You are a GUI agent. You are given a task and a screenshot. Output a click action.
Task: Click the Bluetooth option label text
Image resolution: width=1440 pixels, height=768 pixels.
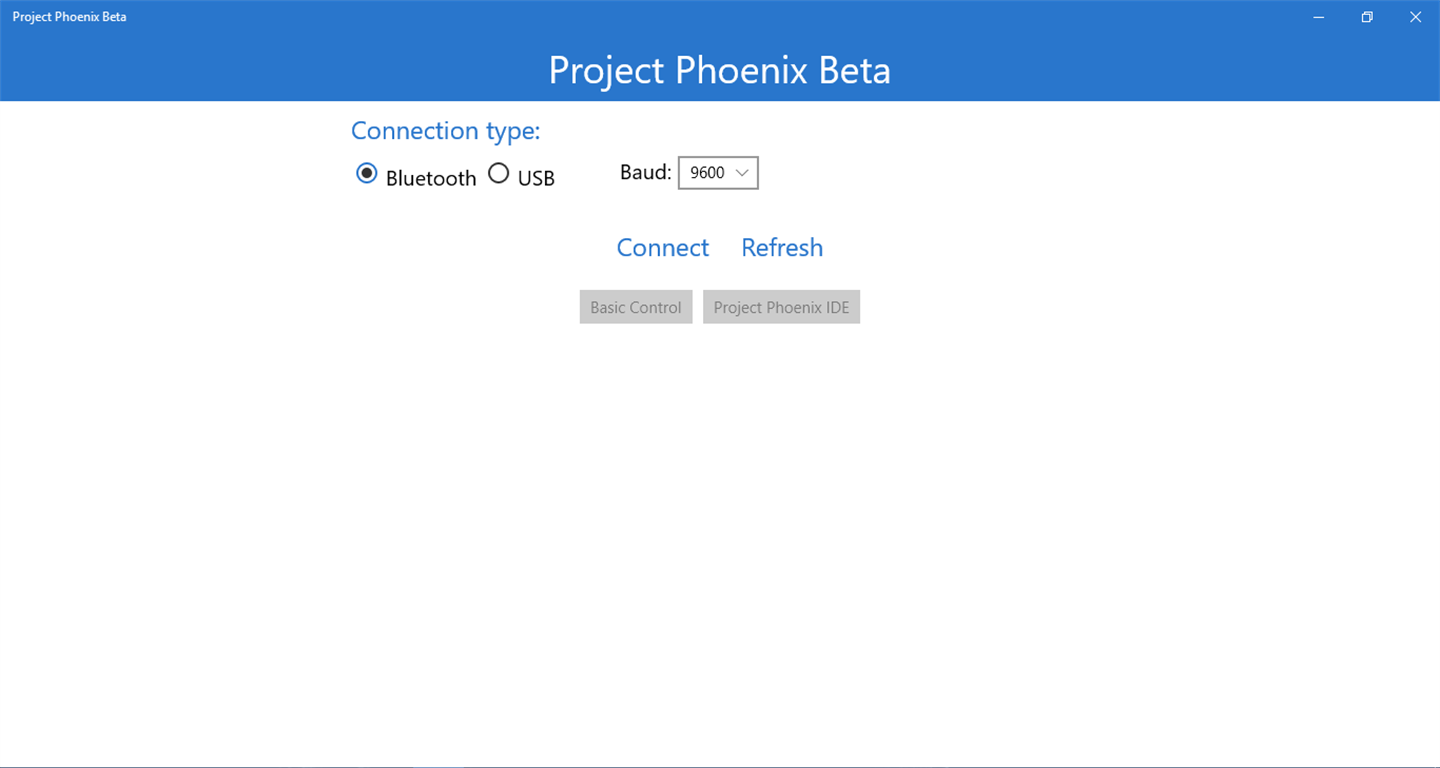[431, 178]
